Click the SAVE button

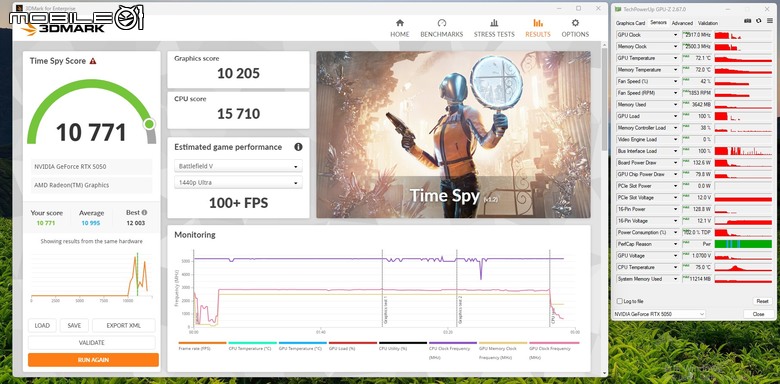pyautogui.click(x=74, y=325)
